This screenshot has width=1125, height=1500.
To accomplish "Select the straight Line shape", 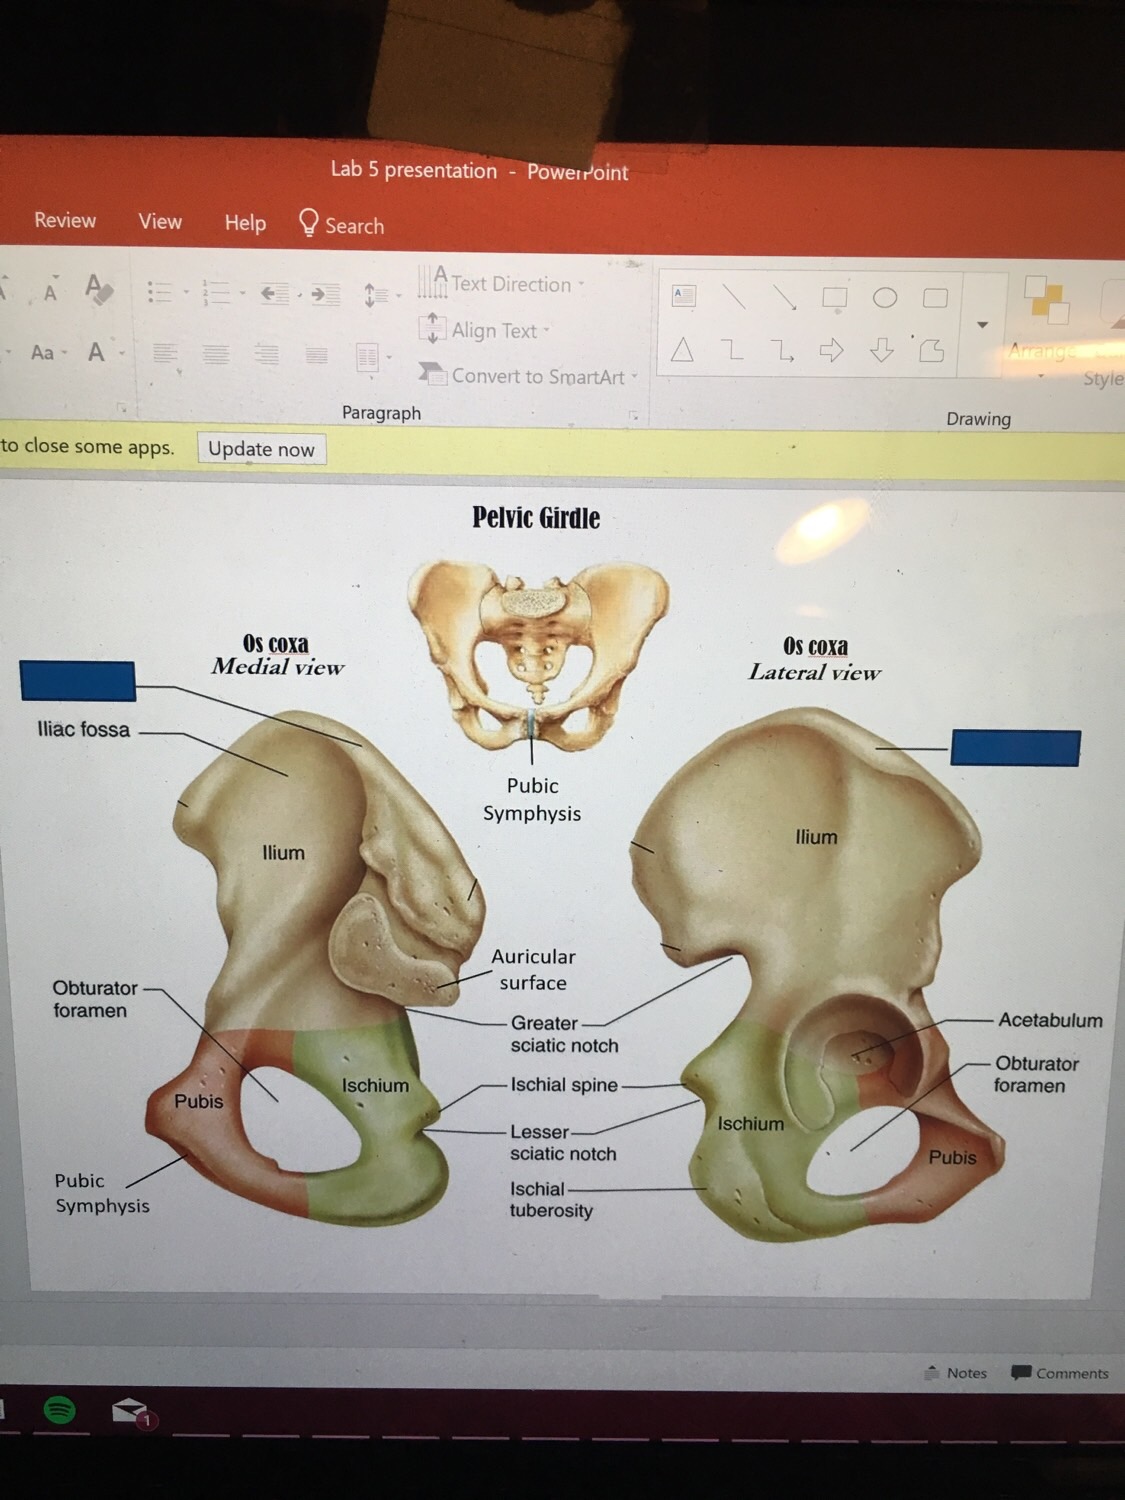I will tap(735, 296).
